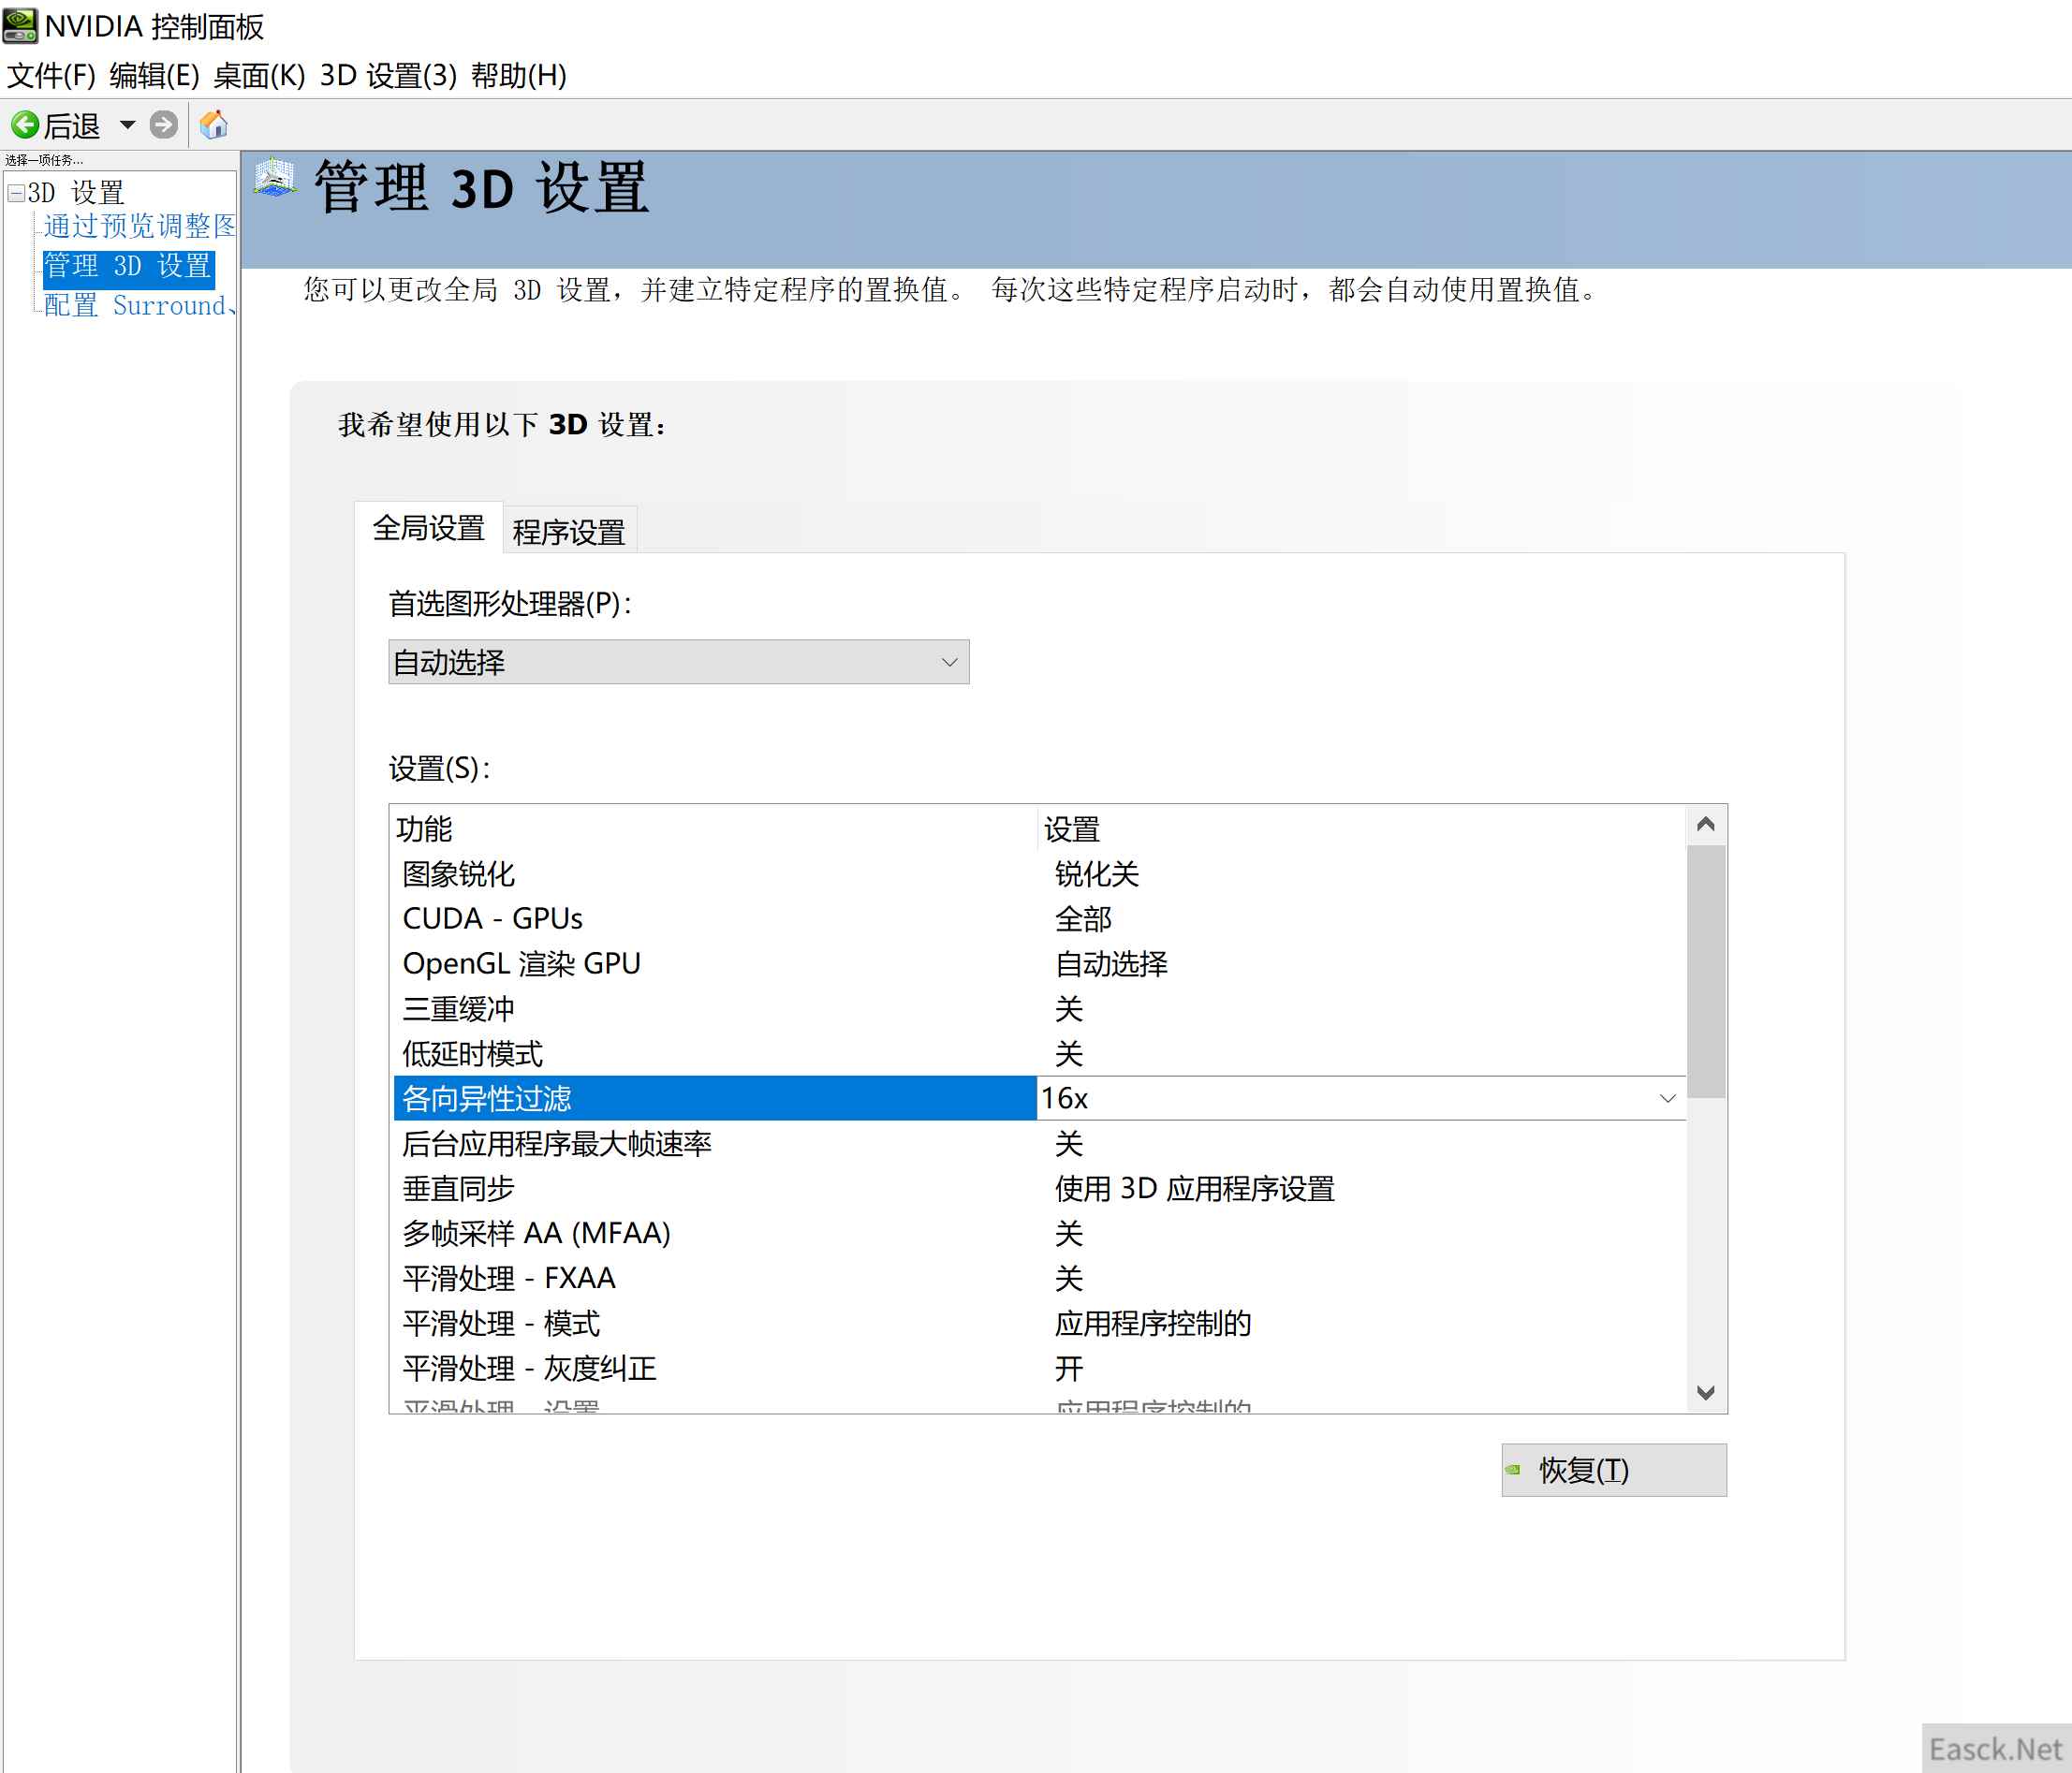Image resolution: width=2072 pixels, height=1773 pixels.
Task: Select the 垂直同步 row
Action: [x=1039, y=1189]
